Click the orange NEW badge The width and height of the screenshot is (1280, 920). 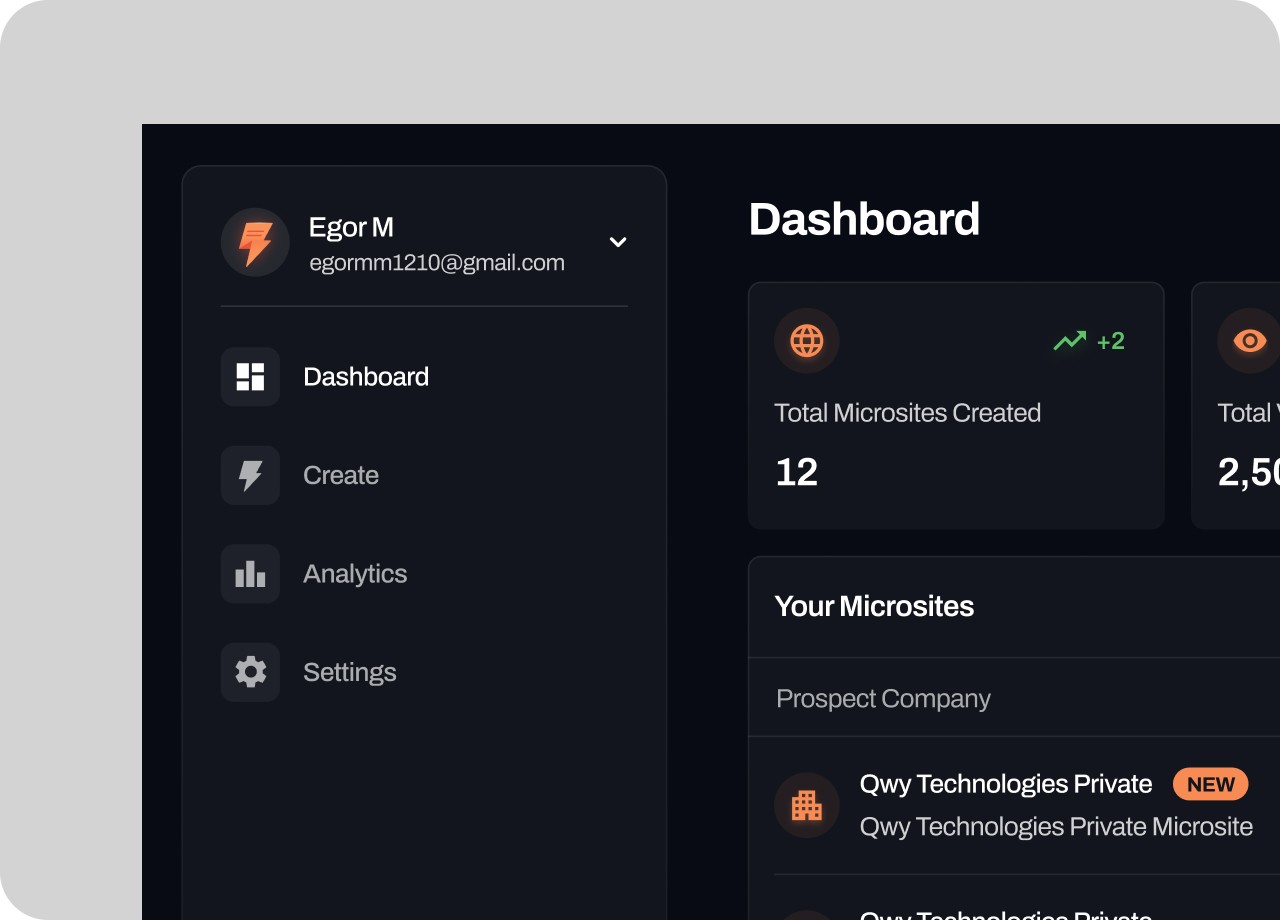click(x=1210, y=785)
